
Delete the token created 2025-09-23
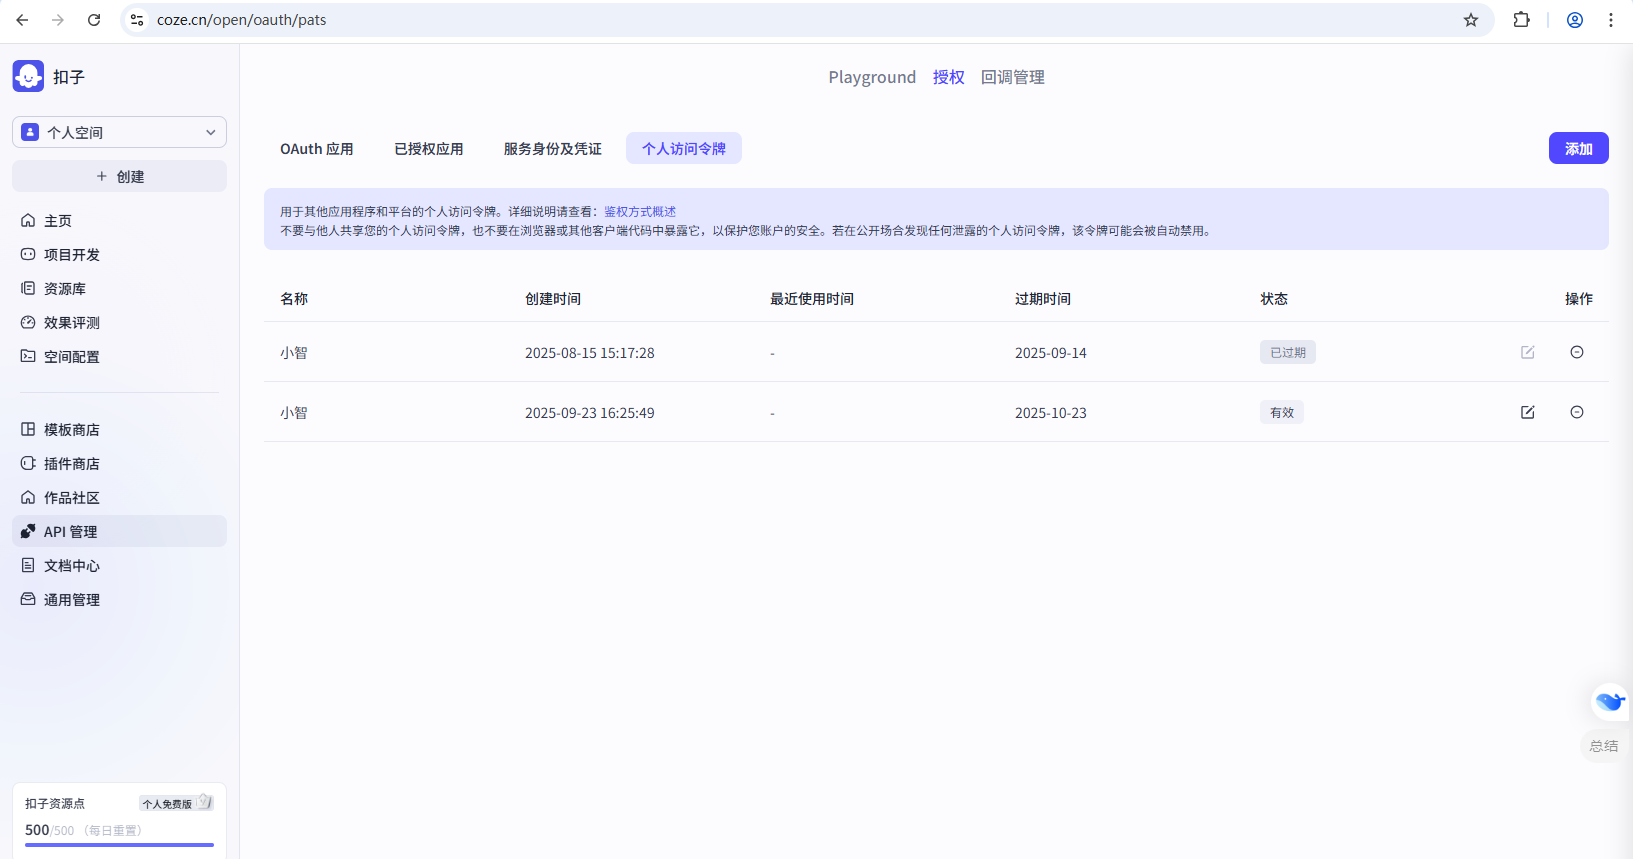(1577, 412)
